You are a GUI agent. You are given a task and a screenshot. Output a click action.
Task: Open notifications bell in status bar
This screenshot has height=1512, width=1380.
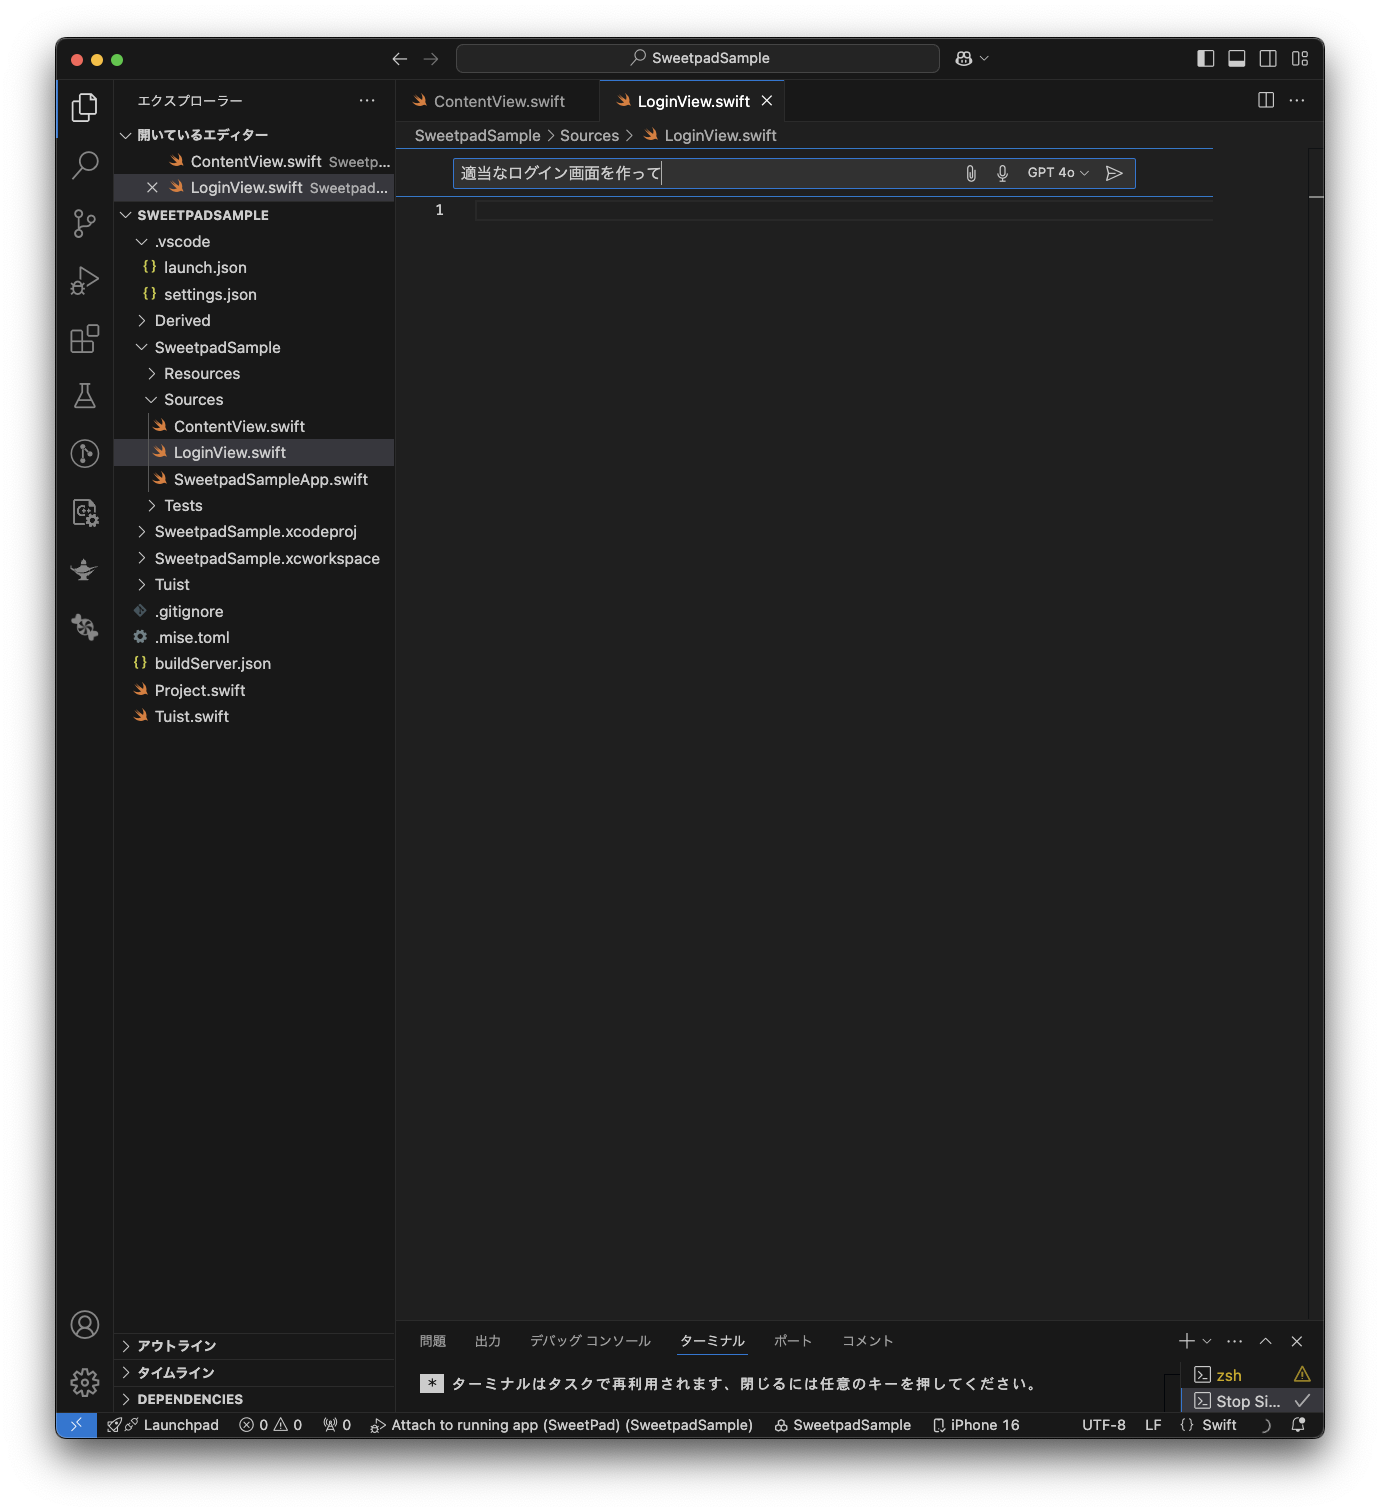pos(1297,1424)
